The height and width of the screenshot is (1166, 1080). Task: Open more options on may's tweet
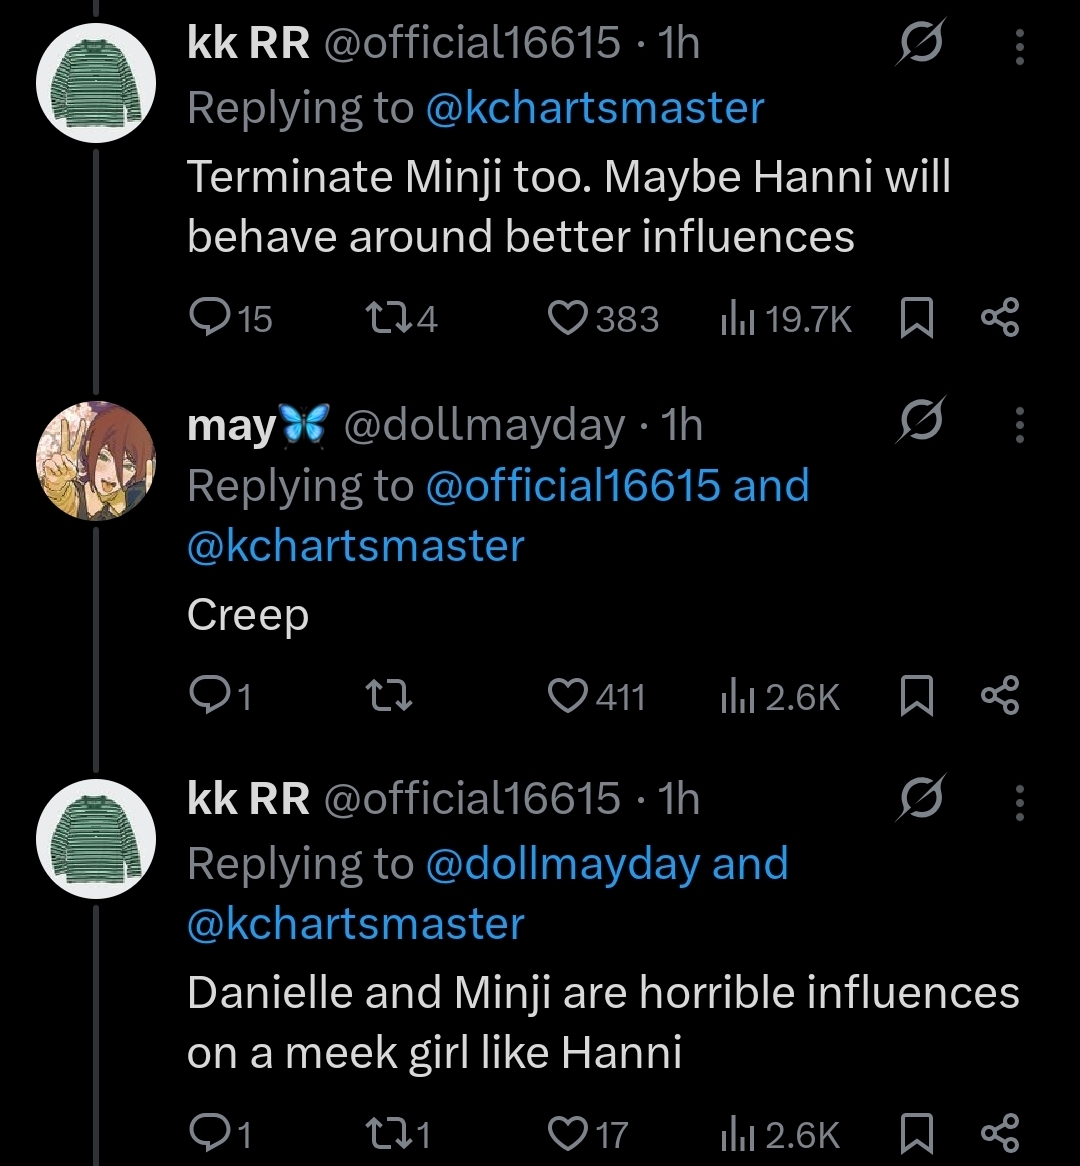(x=1019, y=425)
